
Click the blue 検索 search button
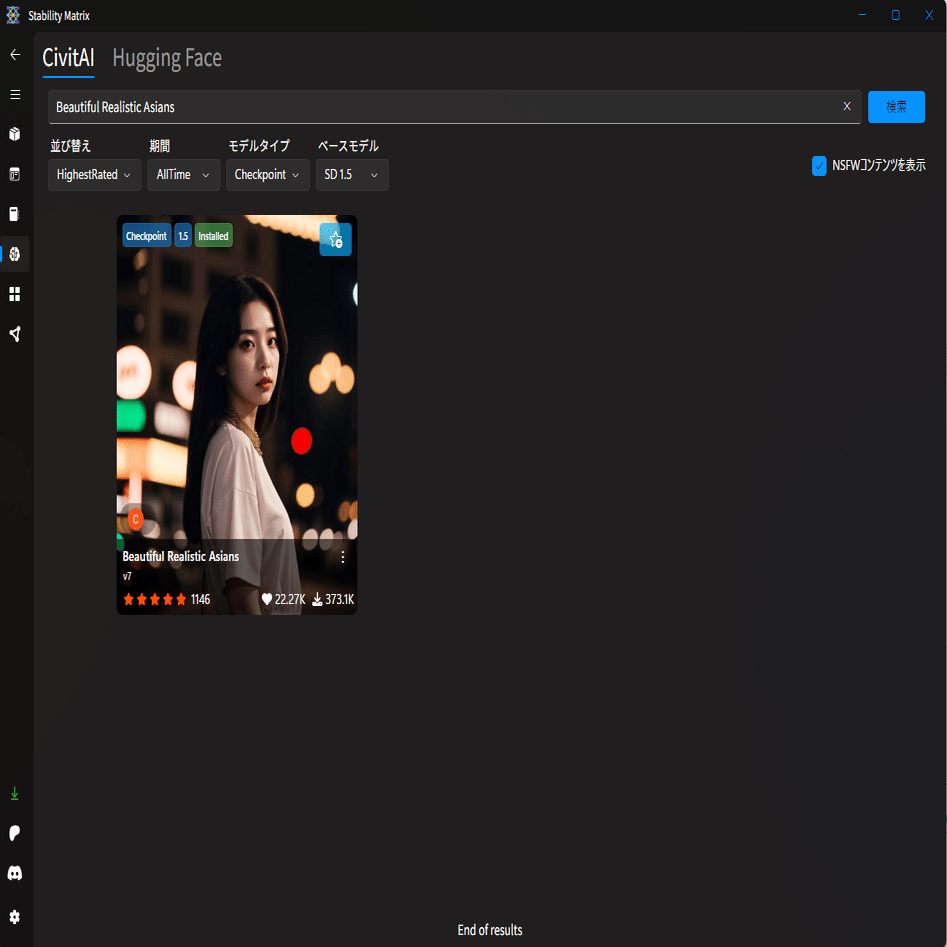click(x=896, y=107)
